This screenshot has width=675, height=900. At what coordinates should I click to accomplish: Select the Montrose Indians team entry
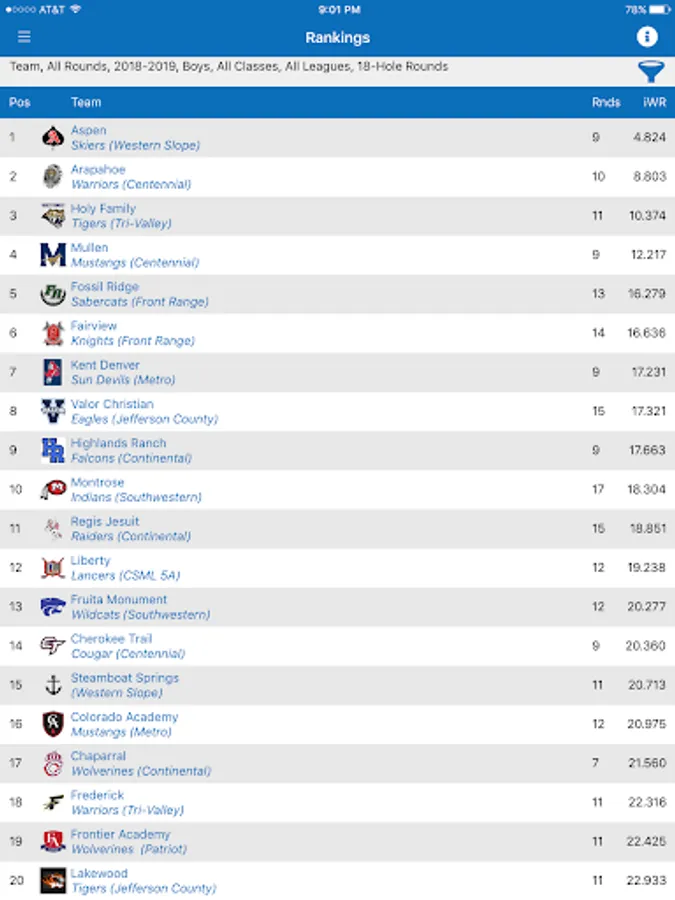136,490
